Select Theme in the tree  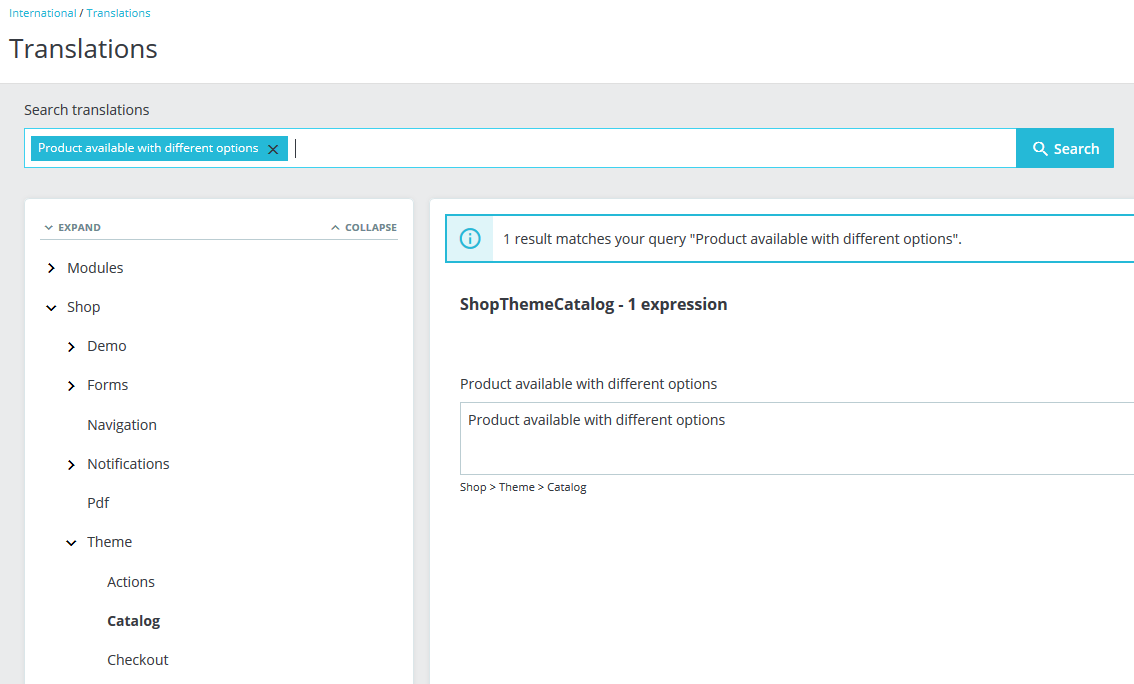click(109, 542)
